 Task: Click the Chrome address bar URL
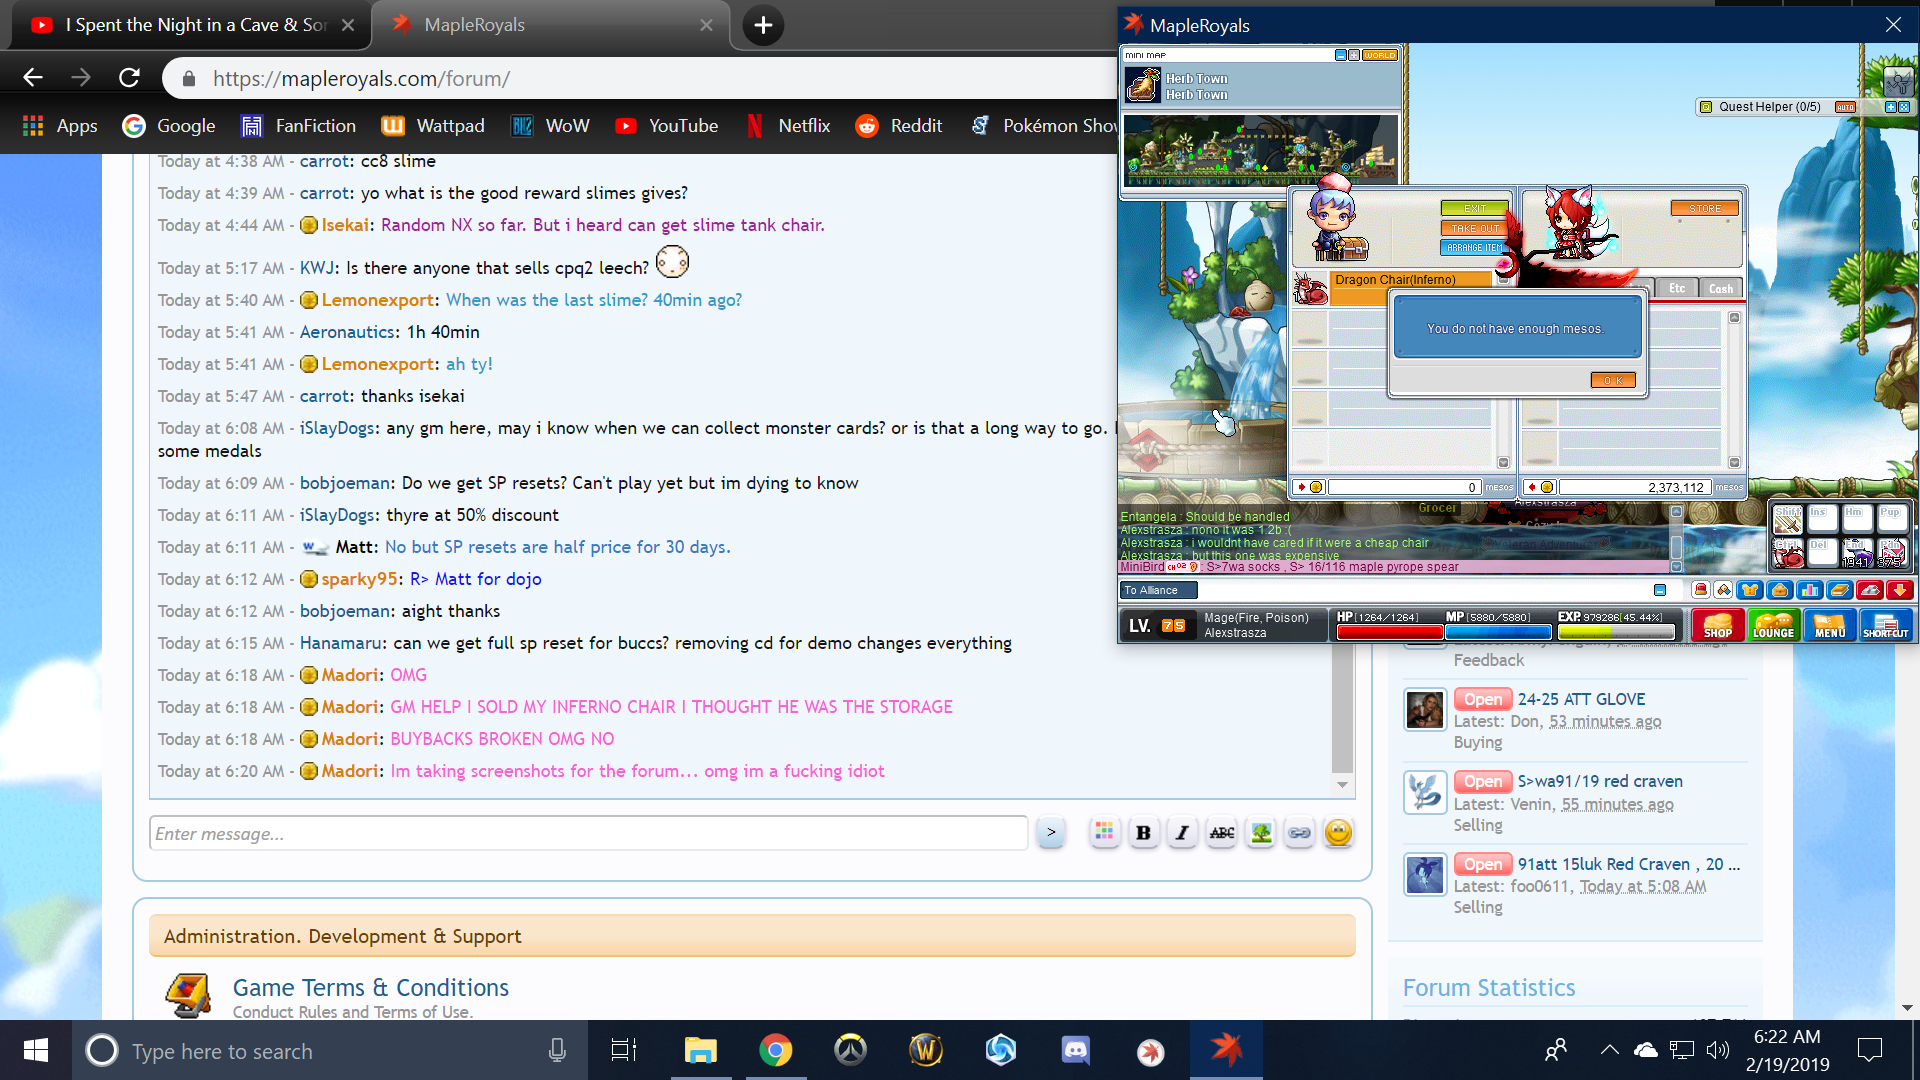click(x=361, y=78)
